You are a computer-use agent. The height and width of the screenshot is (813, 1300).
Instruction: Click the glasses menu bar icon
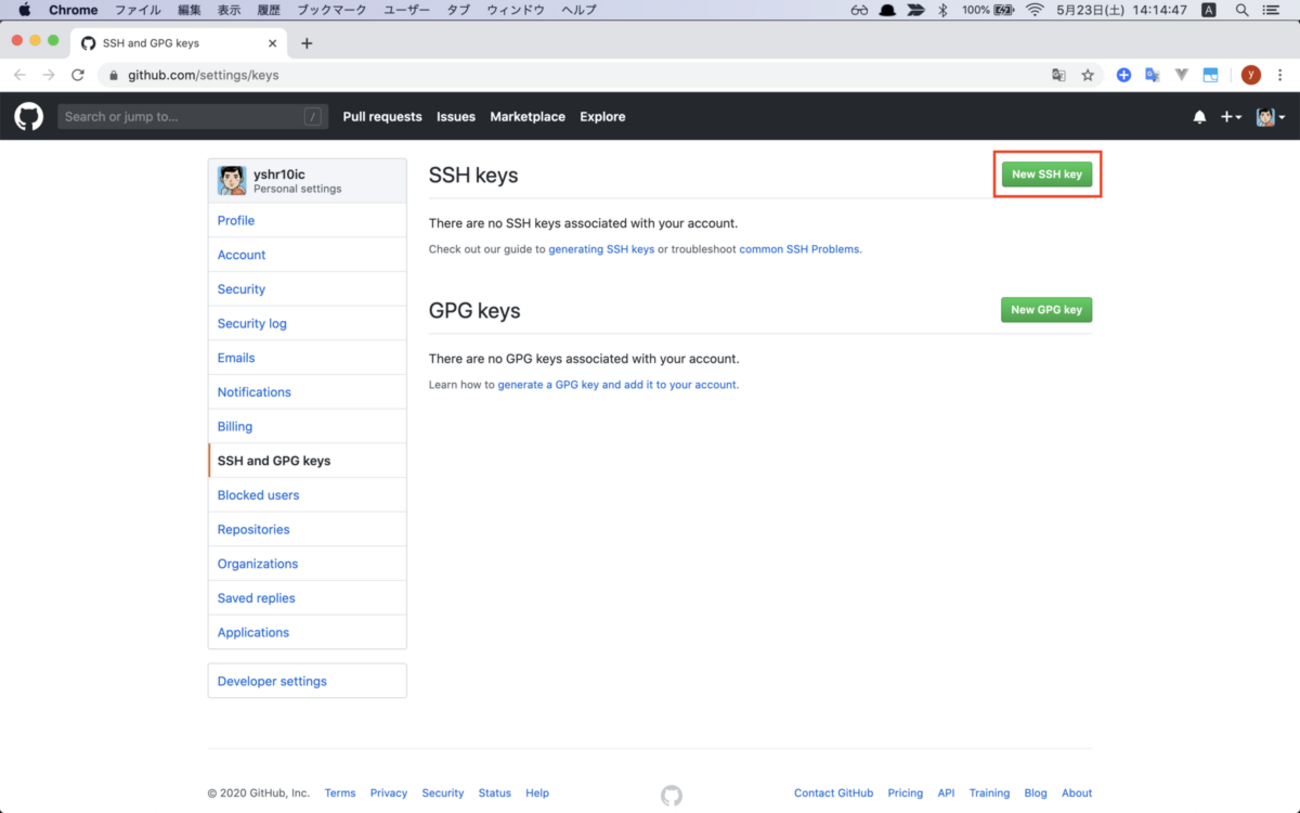coord(859,10)
